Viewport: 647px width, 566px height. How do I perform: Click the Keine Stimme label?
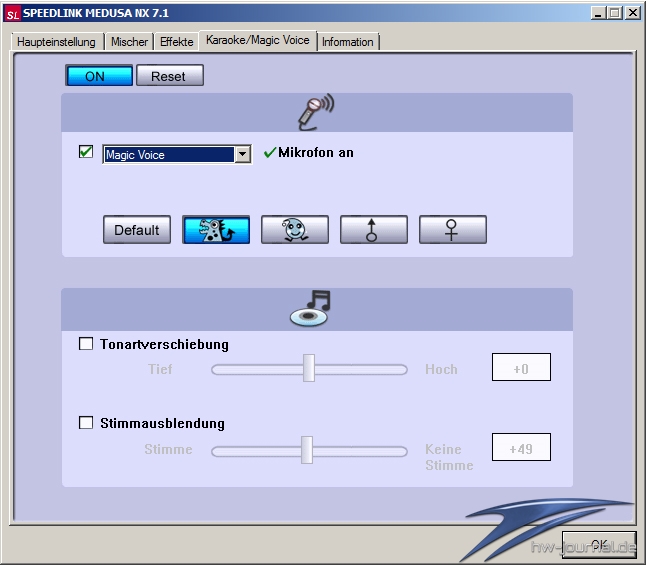pos(449,457)
